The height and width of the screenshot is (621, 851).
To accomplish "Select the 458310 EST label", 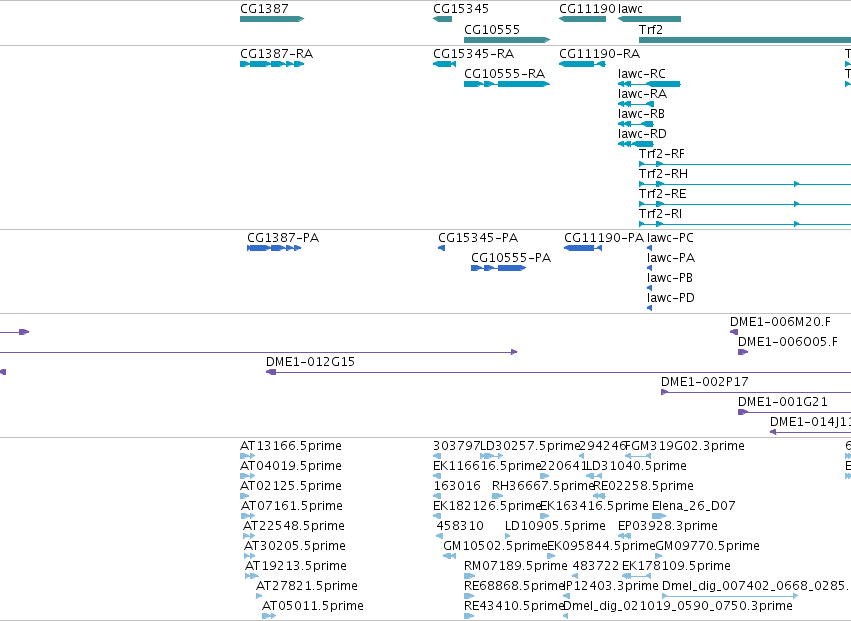I will click(x=460, y=526).
